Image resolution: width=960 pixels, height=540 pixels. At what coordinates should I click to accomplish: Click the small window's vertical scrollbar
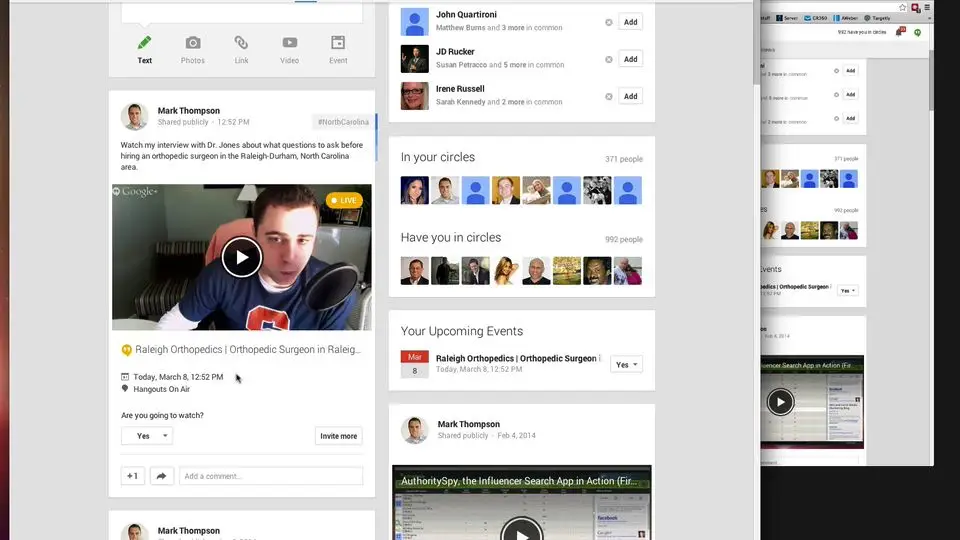coord(931,80)
